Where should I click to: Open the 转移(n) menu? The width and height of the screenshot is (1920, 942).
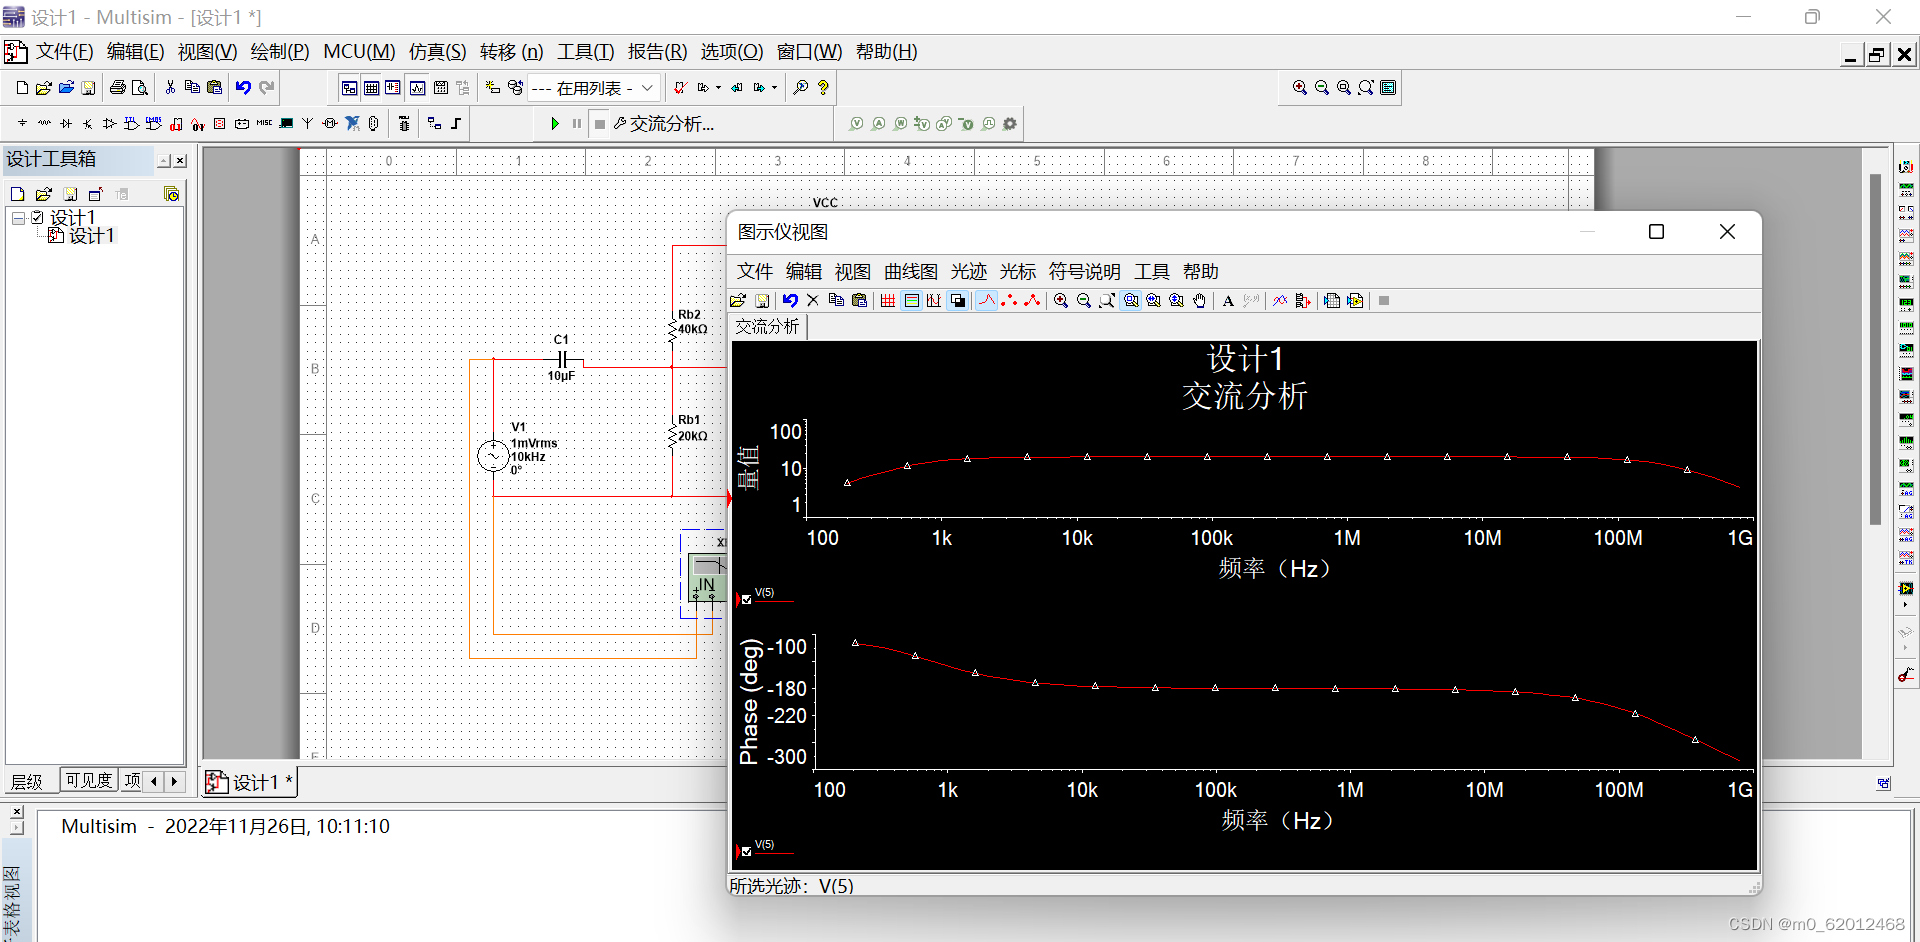click(511, 52)
